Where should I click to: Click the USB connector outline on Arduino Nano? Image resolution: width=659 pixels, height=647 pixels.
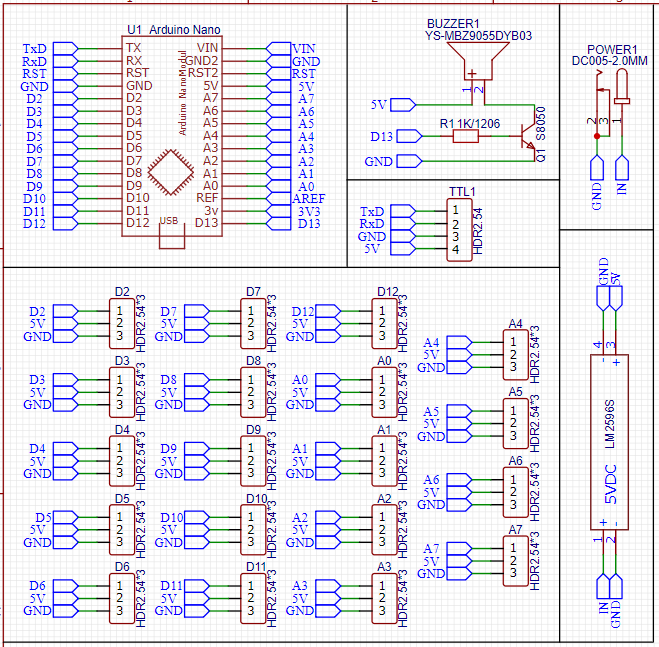(172, 236)
